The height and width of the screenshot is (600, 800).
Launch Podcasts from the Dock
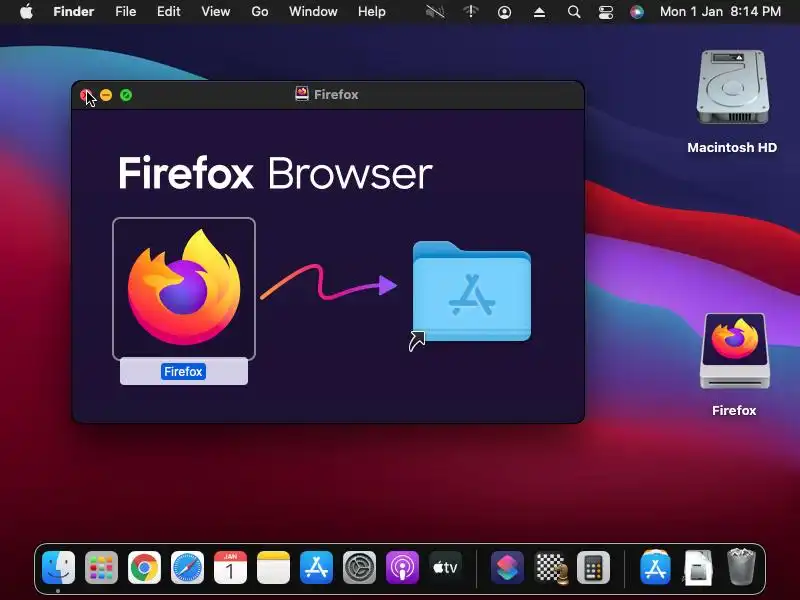coord(402,567)
